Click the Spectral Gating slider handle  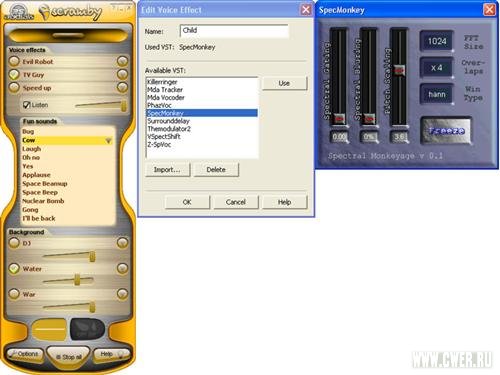coord(340,119)
